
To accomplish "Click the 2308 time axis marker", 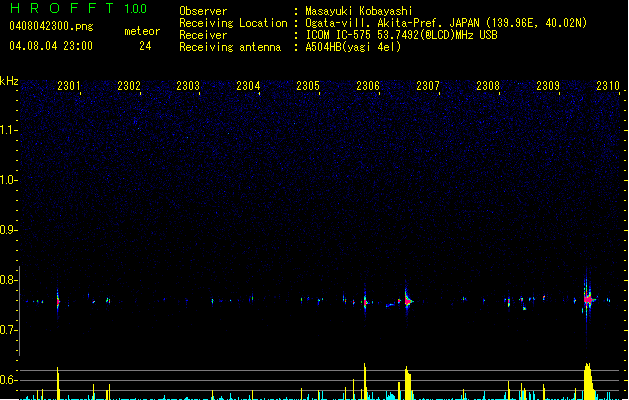I will click(x=488, y=86).
